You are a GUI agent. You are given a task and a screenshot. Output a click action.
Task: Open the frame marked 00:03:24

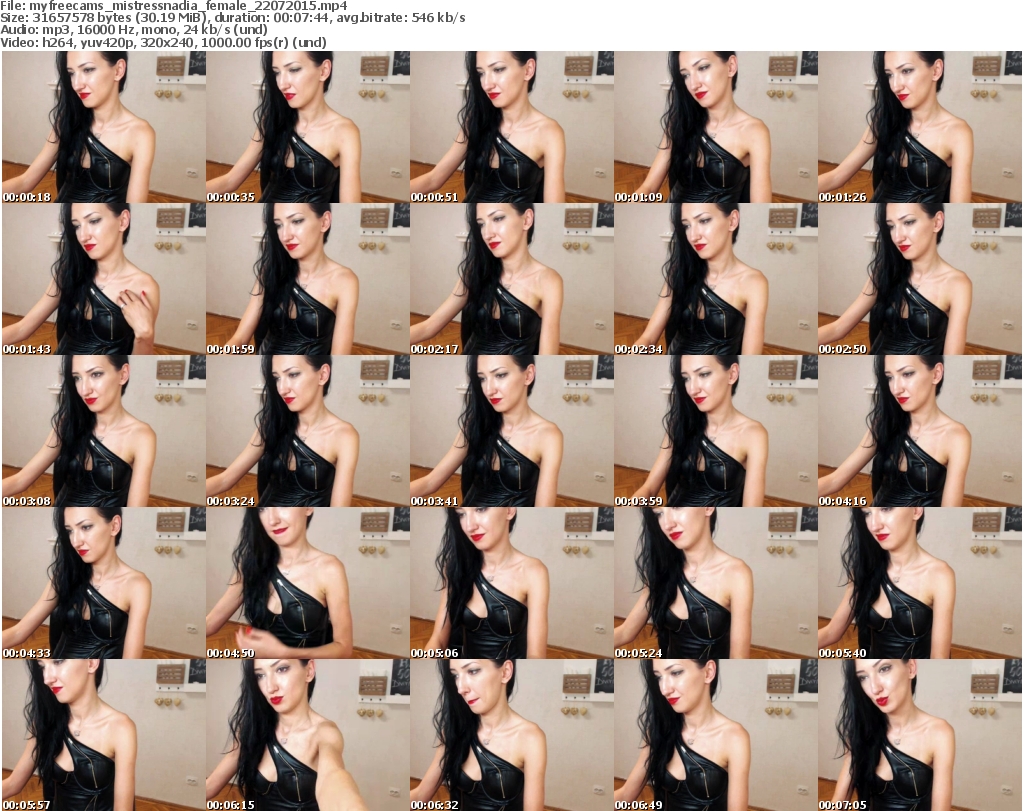308,431
